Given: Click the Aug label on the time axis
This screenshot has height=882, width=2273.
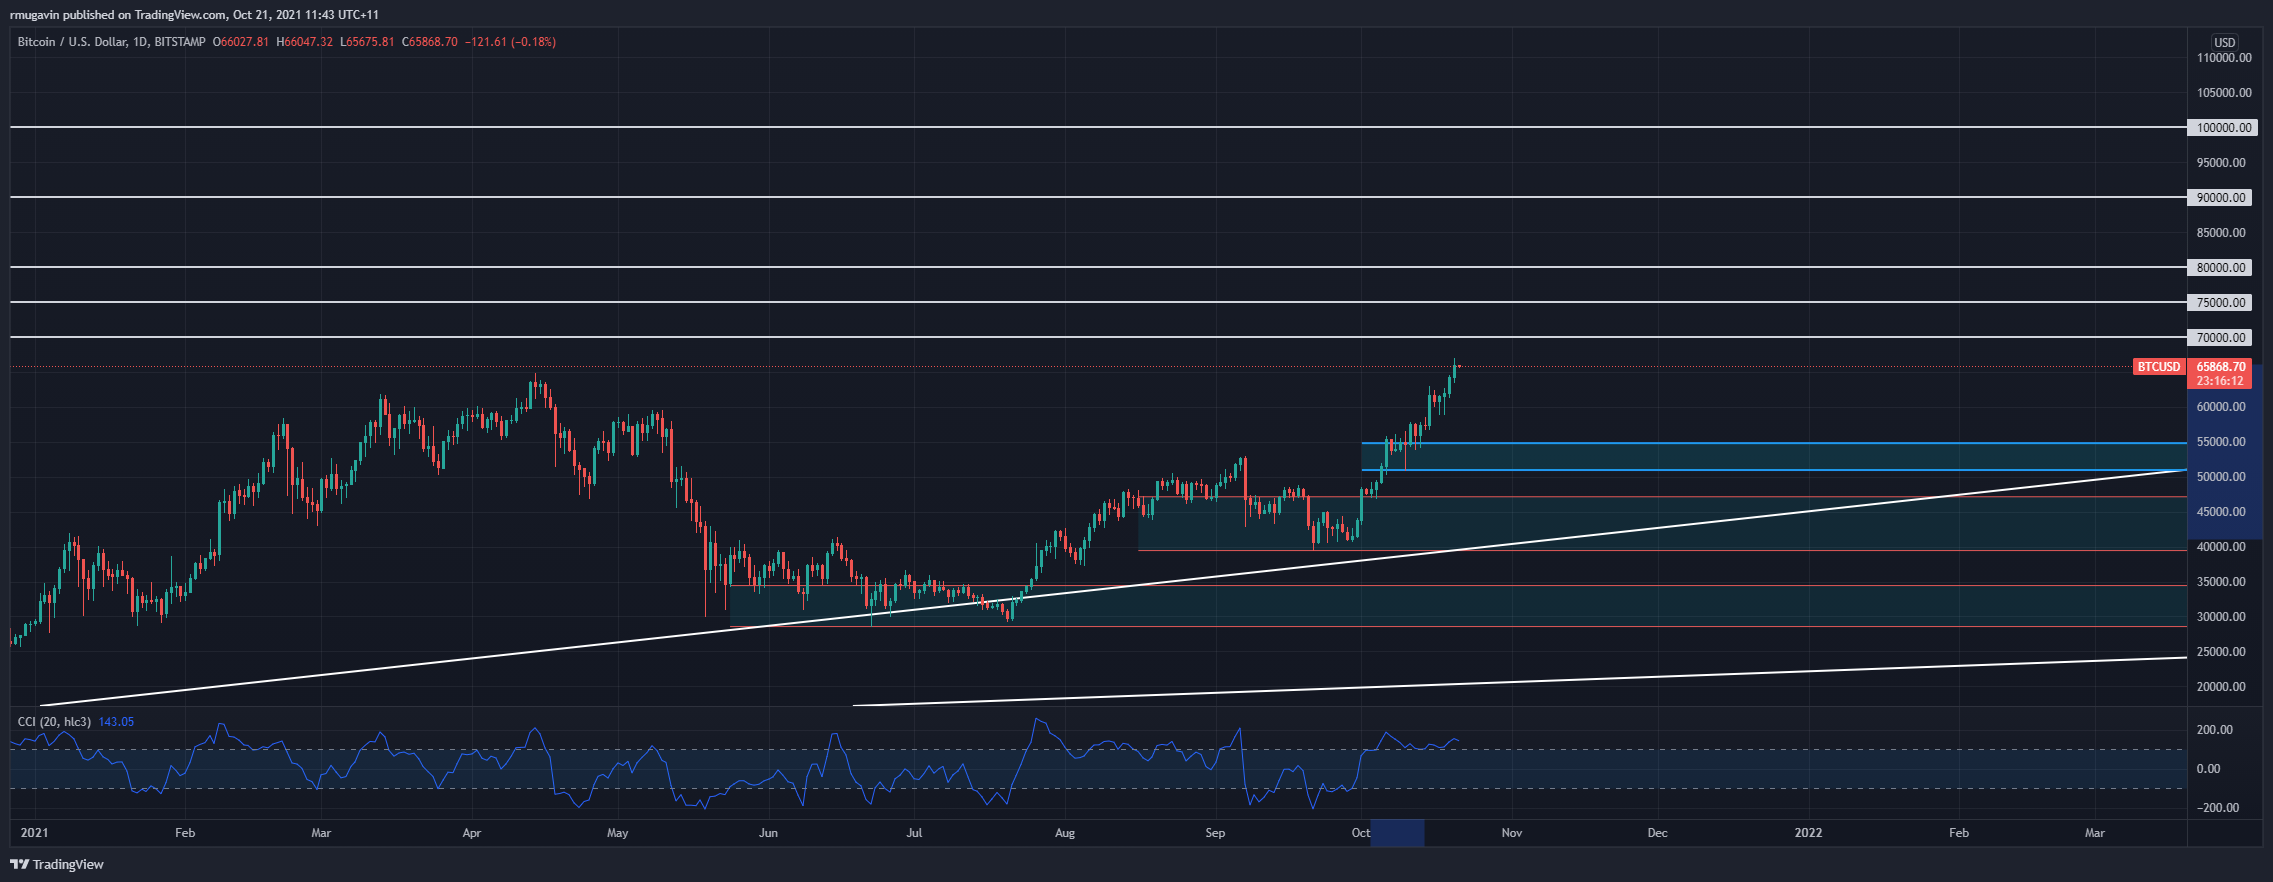Looking at the screenshot, I should pyautogui.click(x=1065, y=833).
